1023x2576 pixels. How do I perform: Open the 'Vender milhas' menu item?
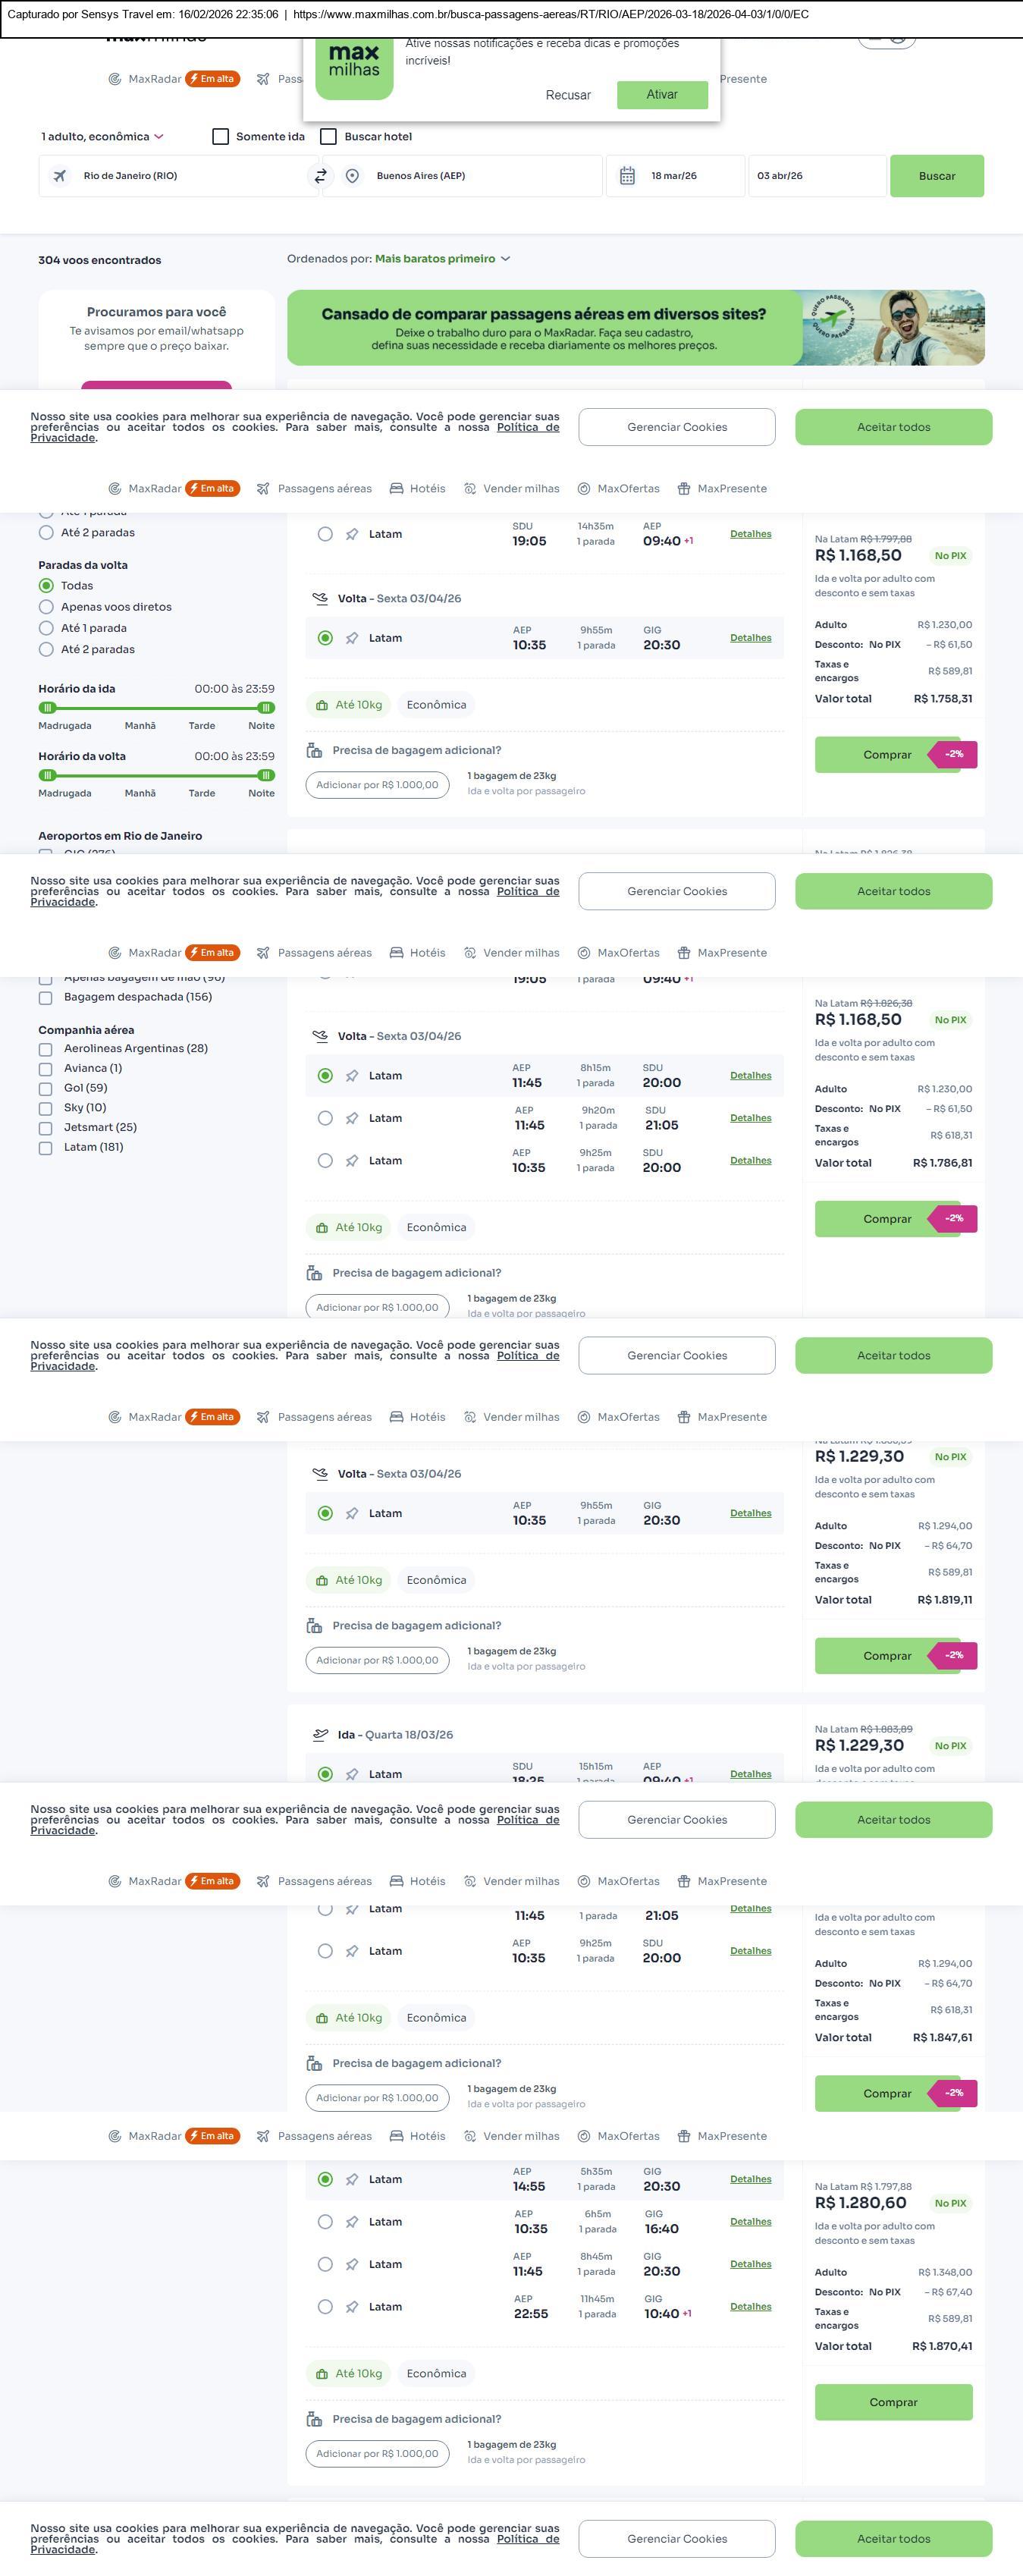tap(520, 489)
